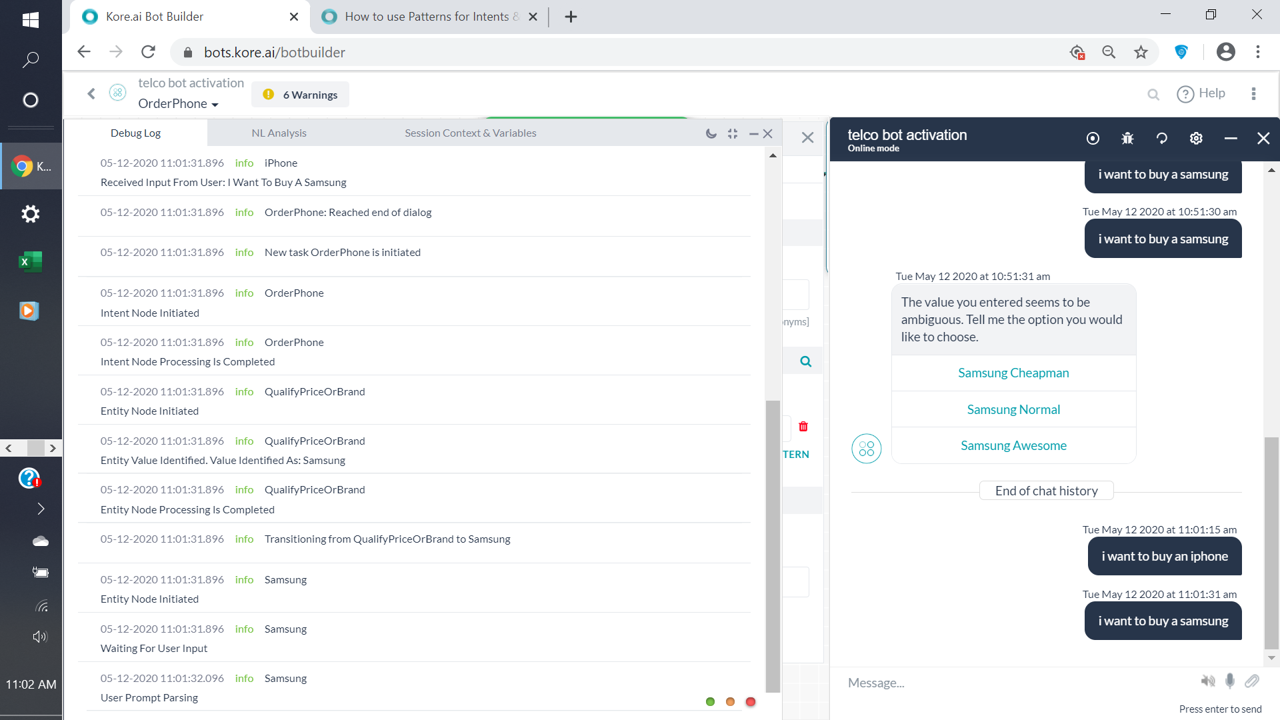Open the NL Analysis tab
Image resolution: width=1280 pixels, height=720 pixels.
click(x=279, y=133)
